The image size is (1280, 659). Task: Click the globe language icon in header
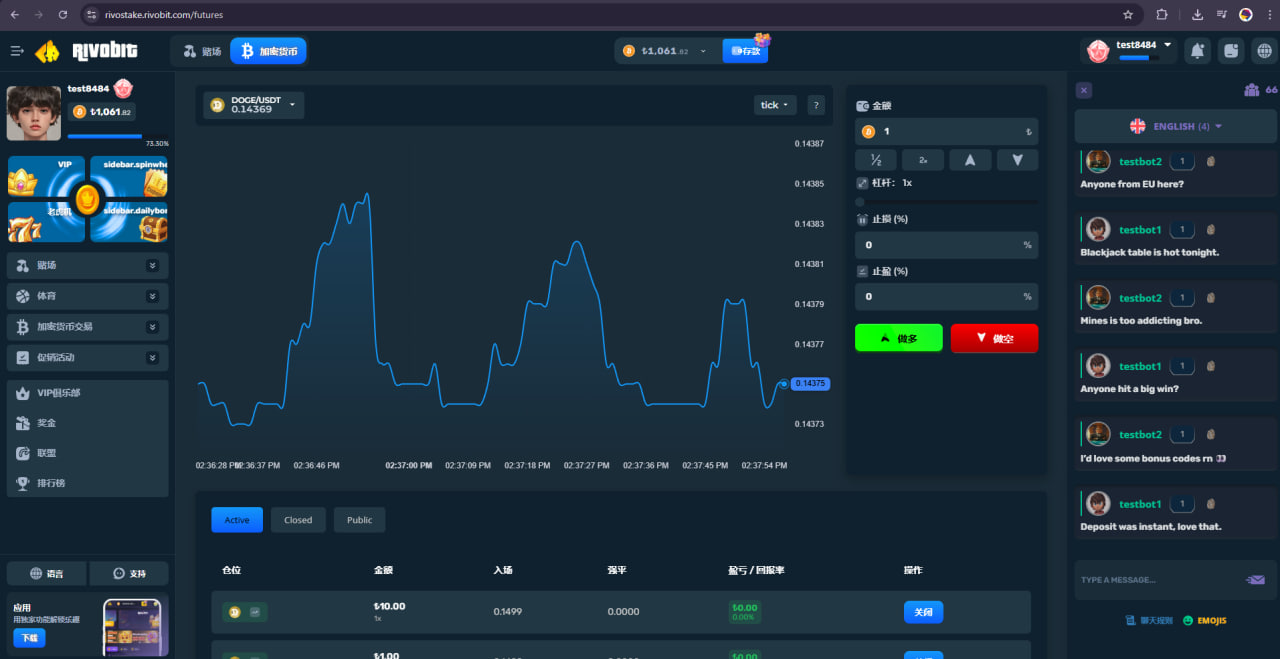click(x=1263, y=50)
